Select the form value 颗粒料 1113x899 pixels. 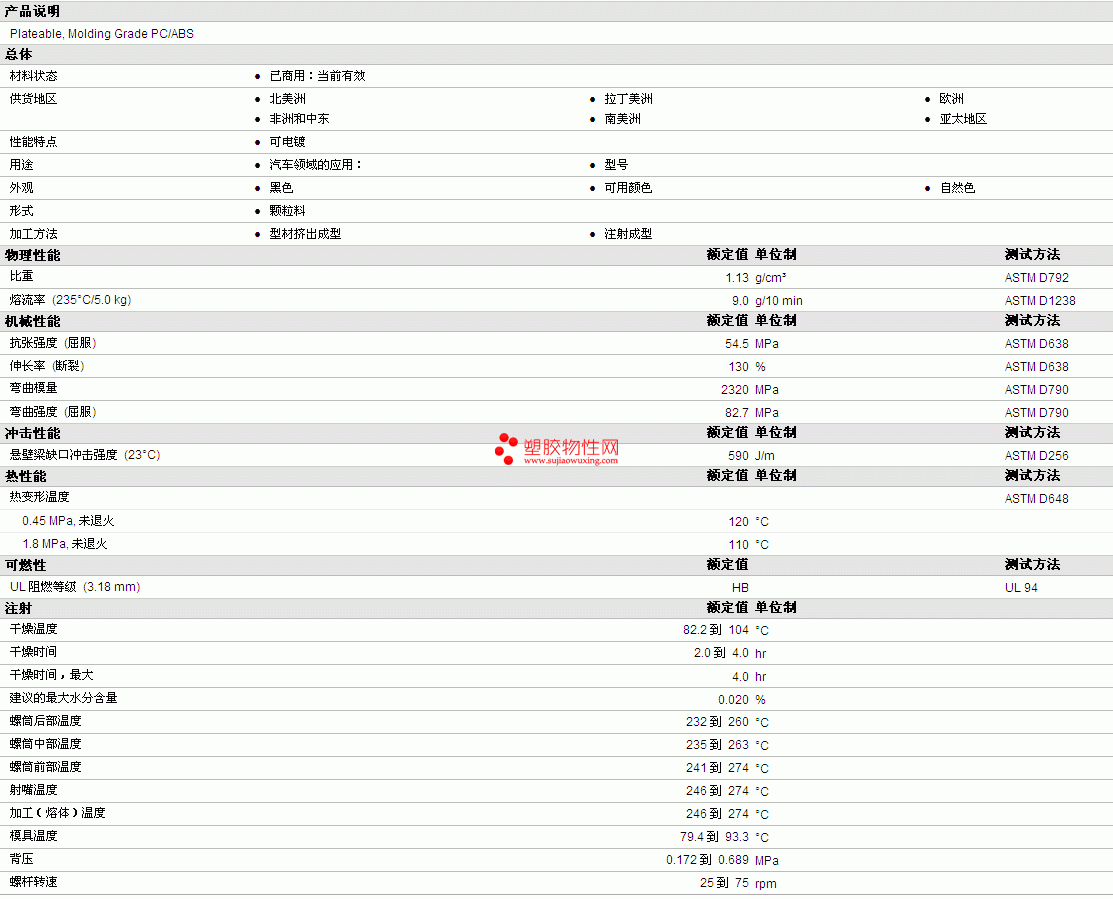click(287, 211)
